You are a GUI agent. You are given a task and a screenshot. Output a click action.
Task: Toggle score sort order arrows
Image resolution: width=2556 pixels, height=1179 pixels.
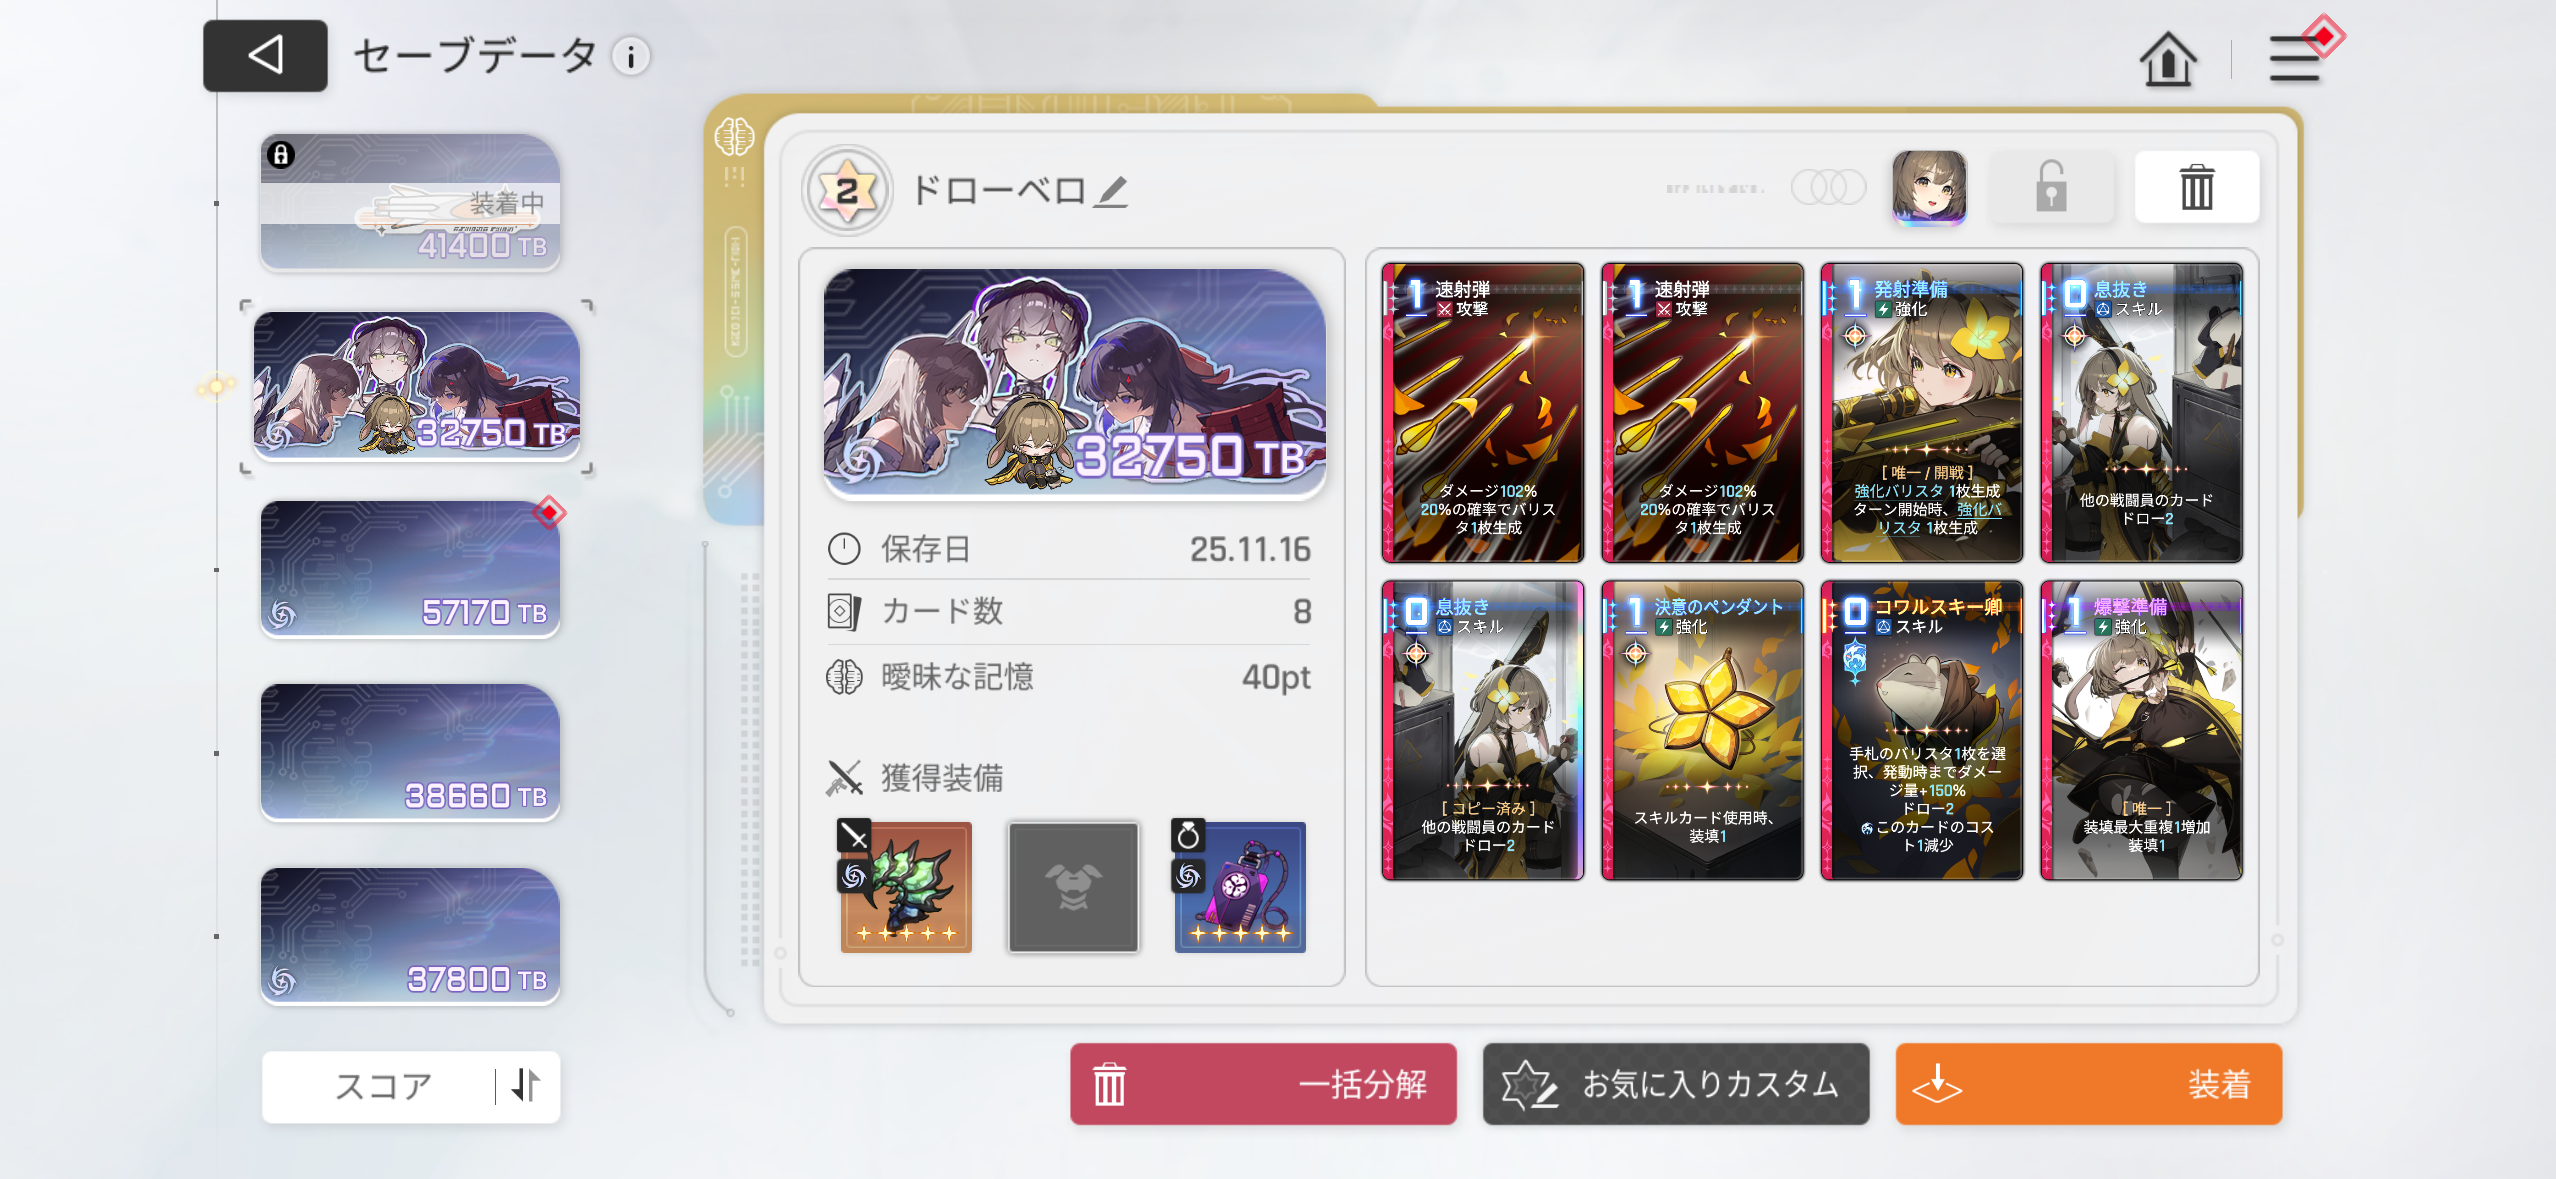click(526, 1085)
